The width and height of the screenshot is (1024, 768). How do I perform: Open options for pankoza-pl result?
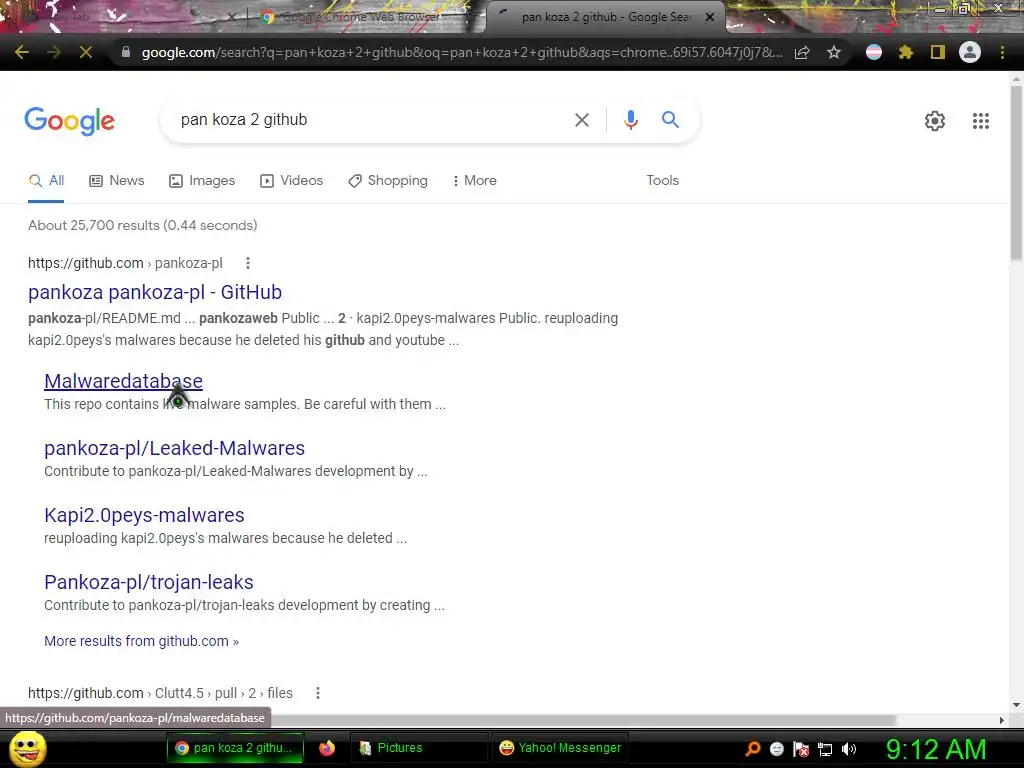coord(248,263)
